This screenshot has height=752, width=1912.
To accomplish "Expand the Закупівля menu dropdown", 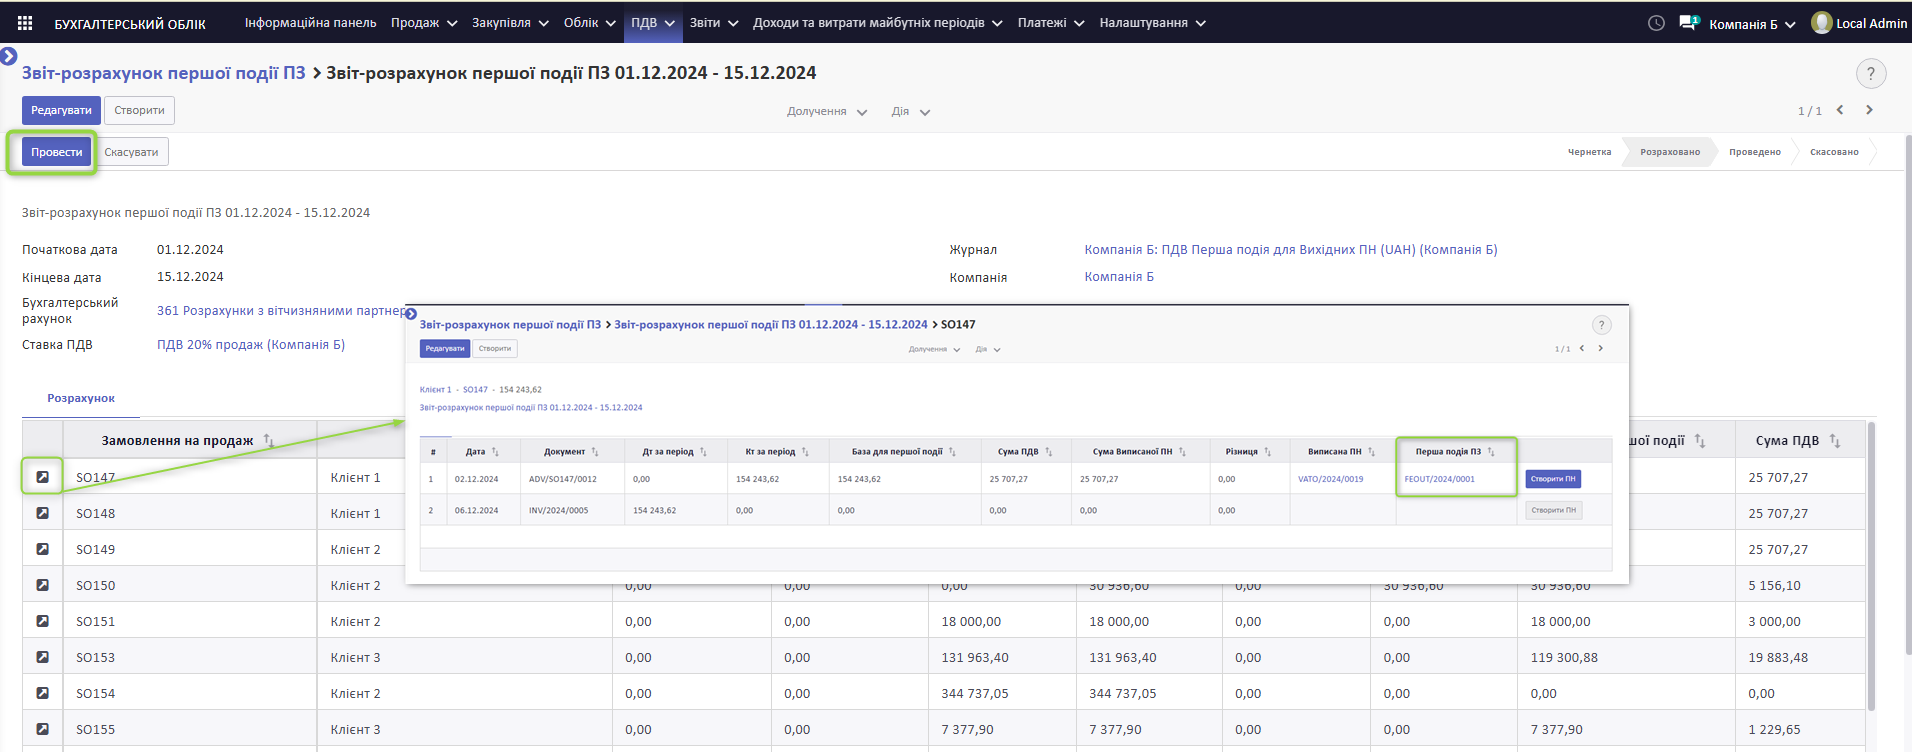I will pos(510,22).
